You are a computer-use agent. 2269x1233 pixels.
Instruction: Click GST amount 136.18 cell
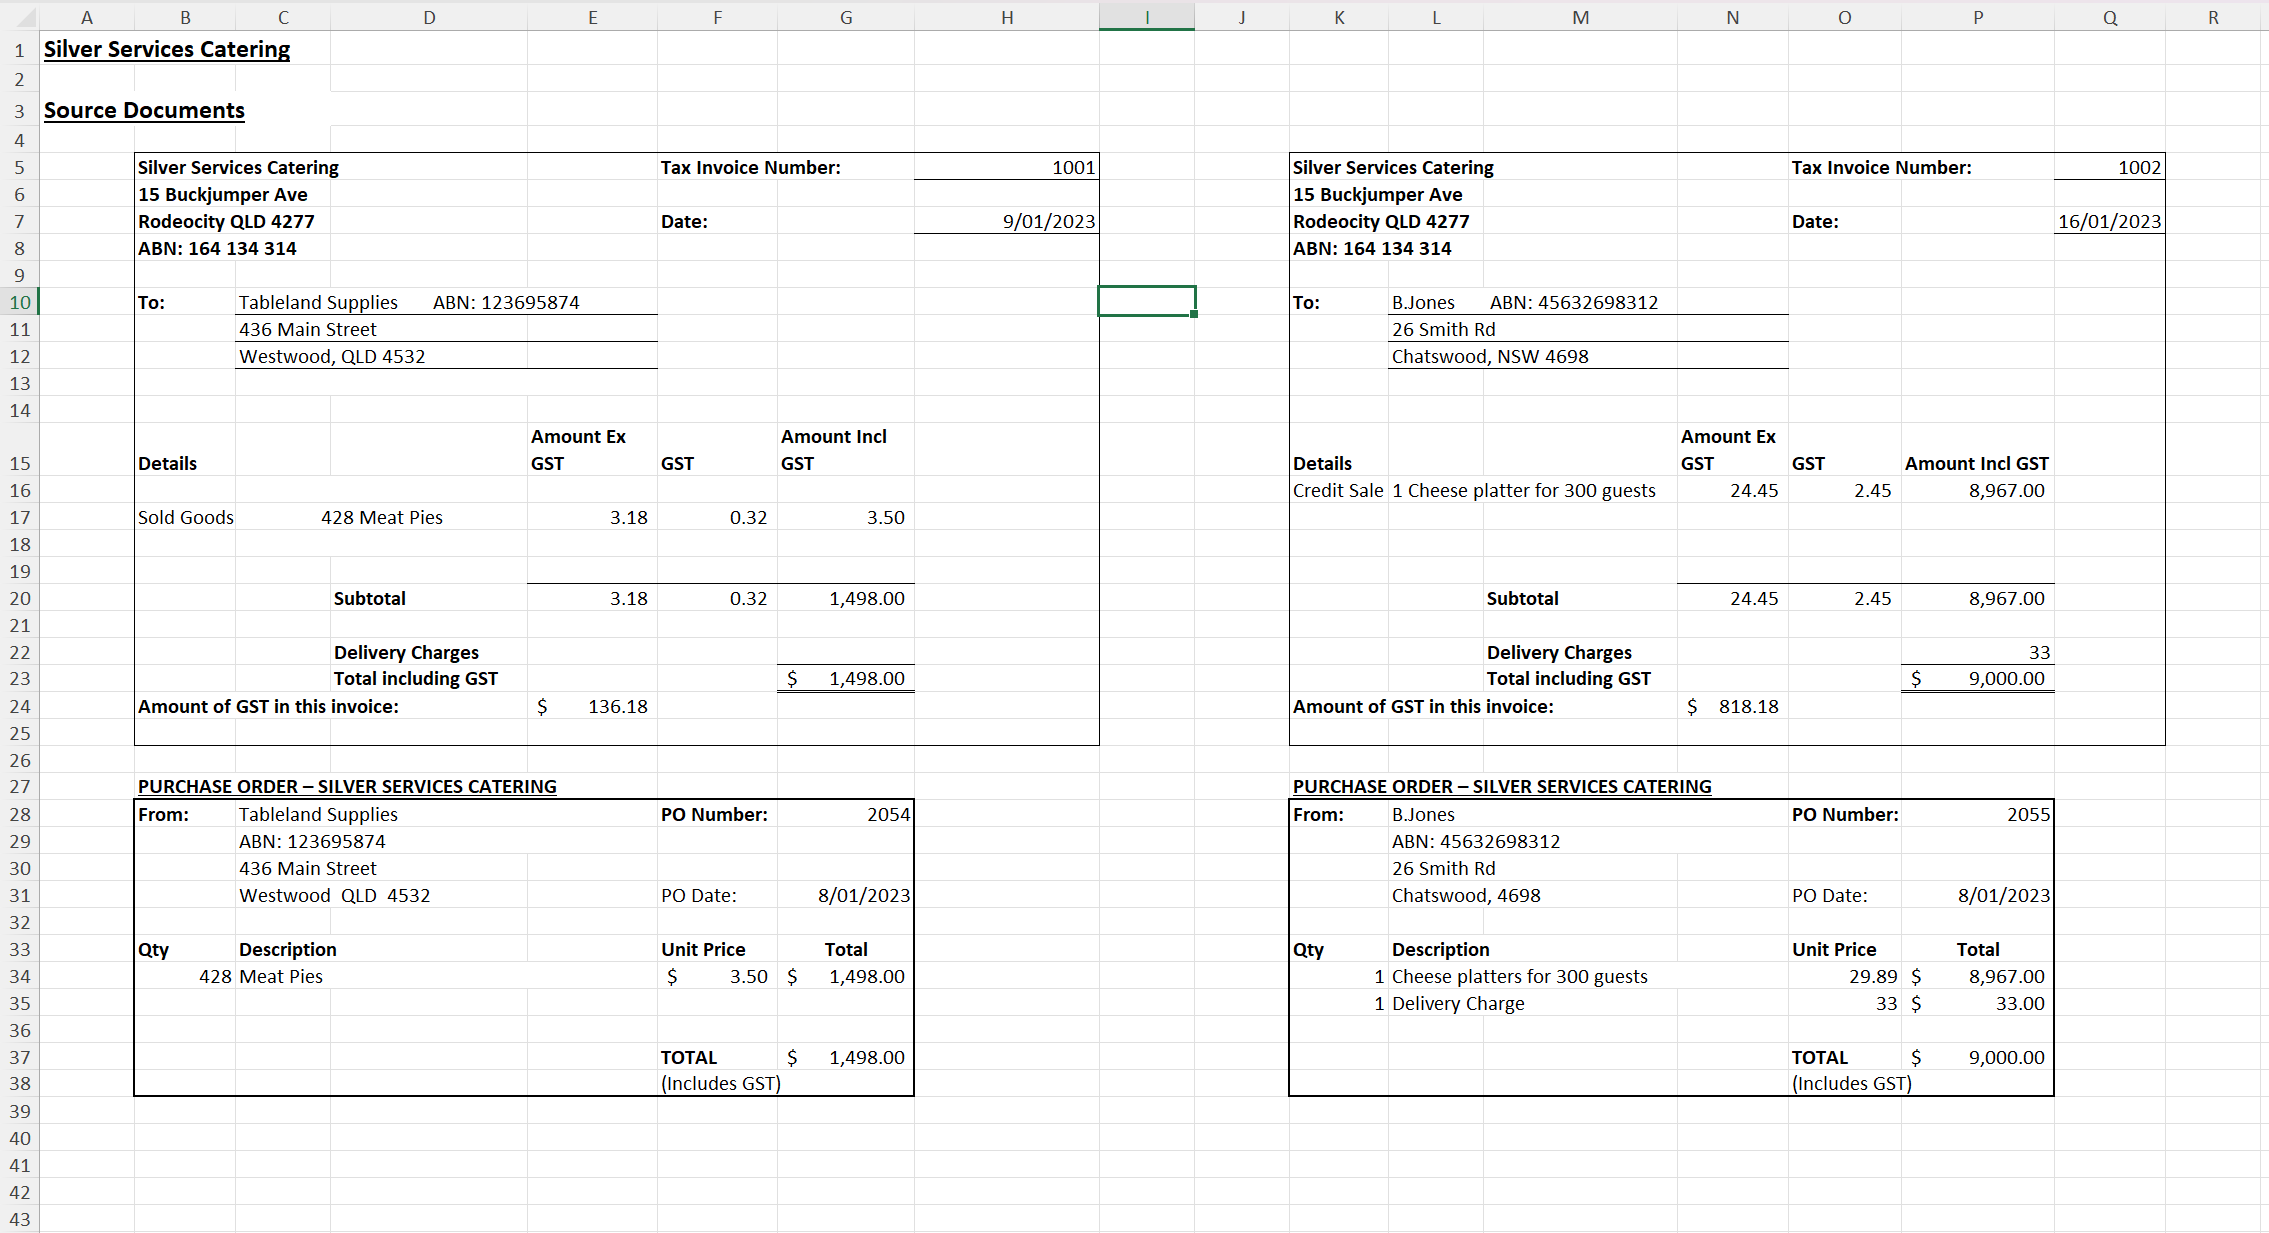click(616, 706)
